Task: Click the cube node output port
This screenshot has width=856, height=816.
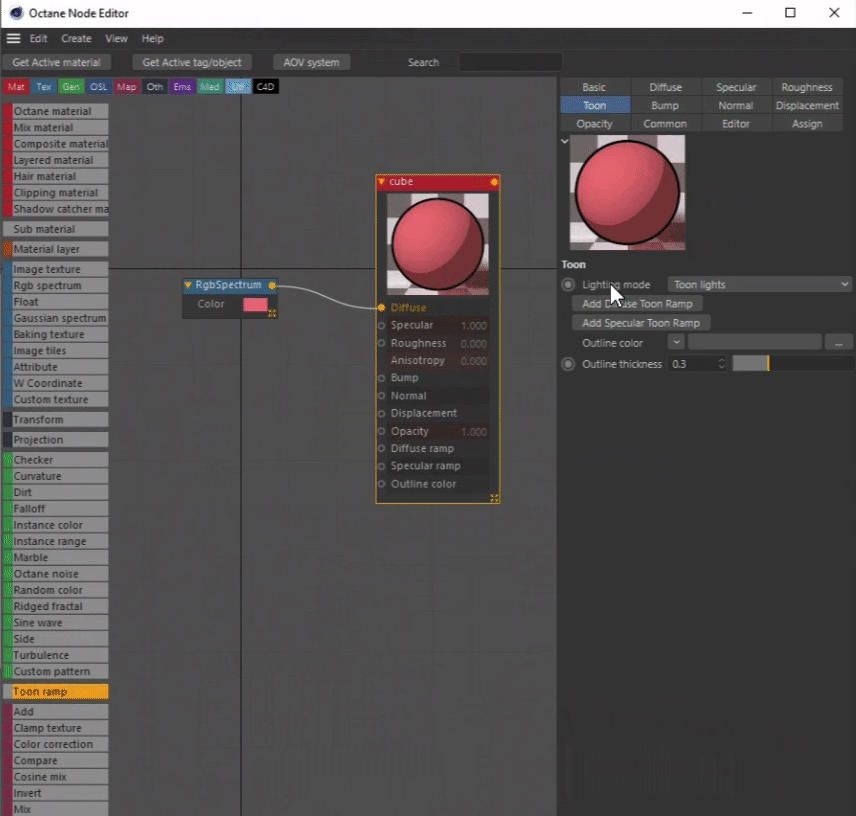Action: [494, 182]
